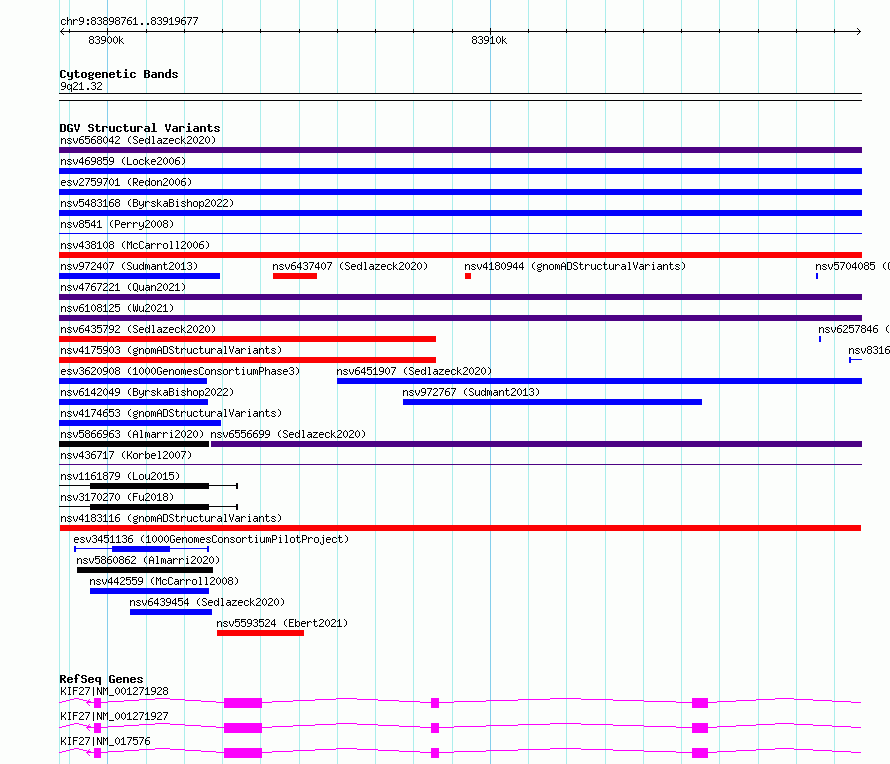
Task: Click the nsv6257846 variant label
Action: [x=854, y=329]
